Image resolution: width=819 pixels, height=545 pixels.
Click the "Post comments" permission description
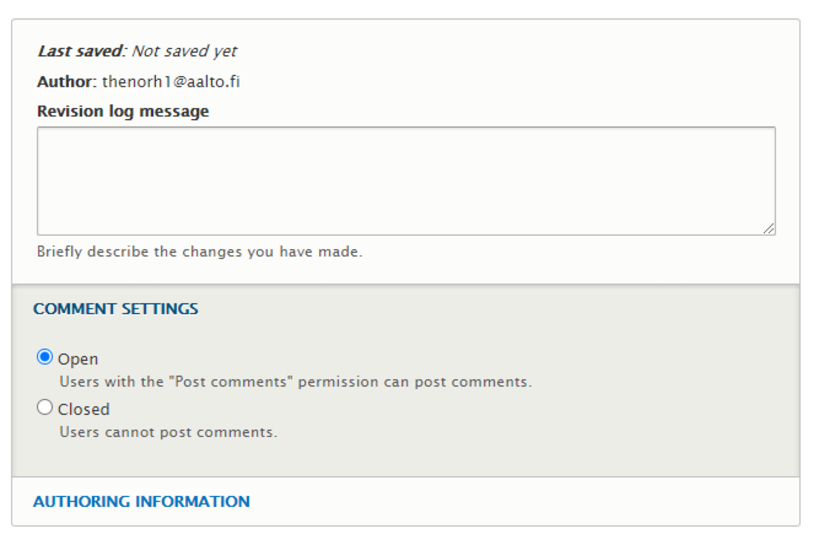click(x=295, y=382)
